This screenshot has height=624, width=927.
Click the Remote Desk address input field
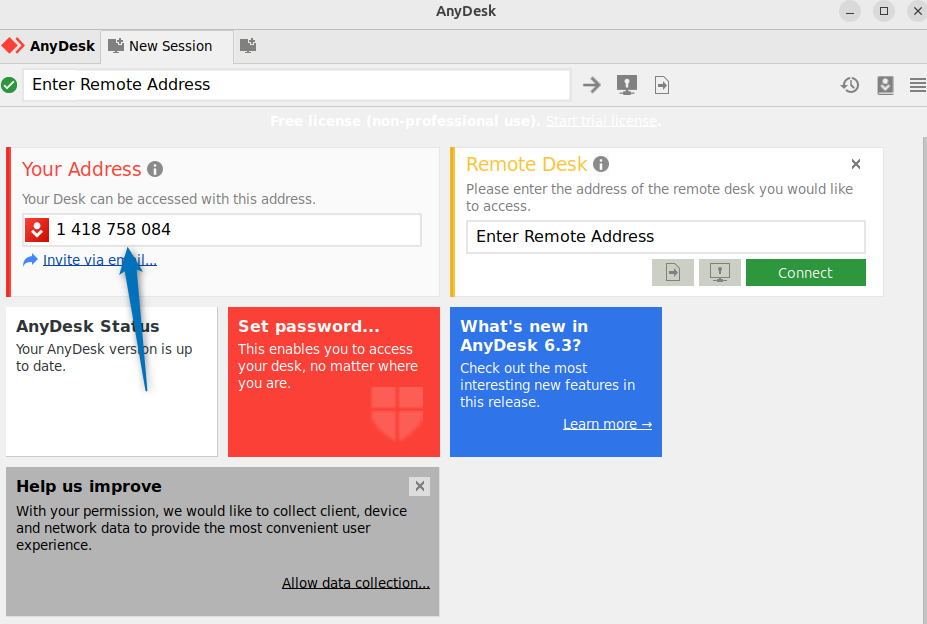665,237
